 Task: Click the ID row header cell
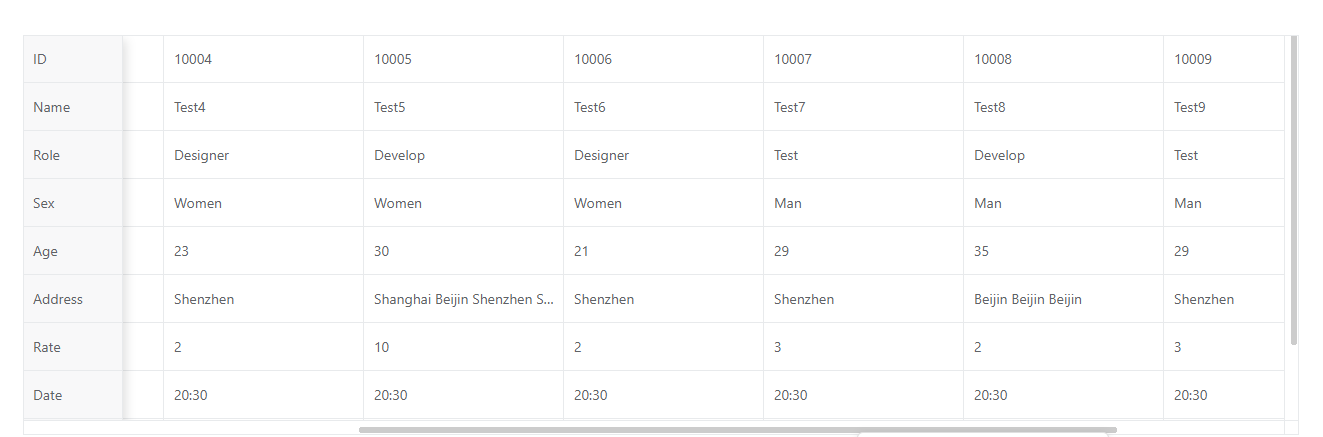tap(72, 59)
